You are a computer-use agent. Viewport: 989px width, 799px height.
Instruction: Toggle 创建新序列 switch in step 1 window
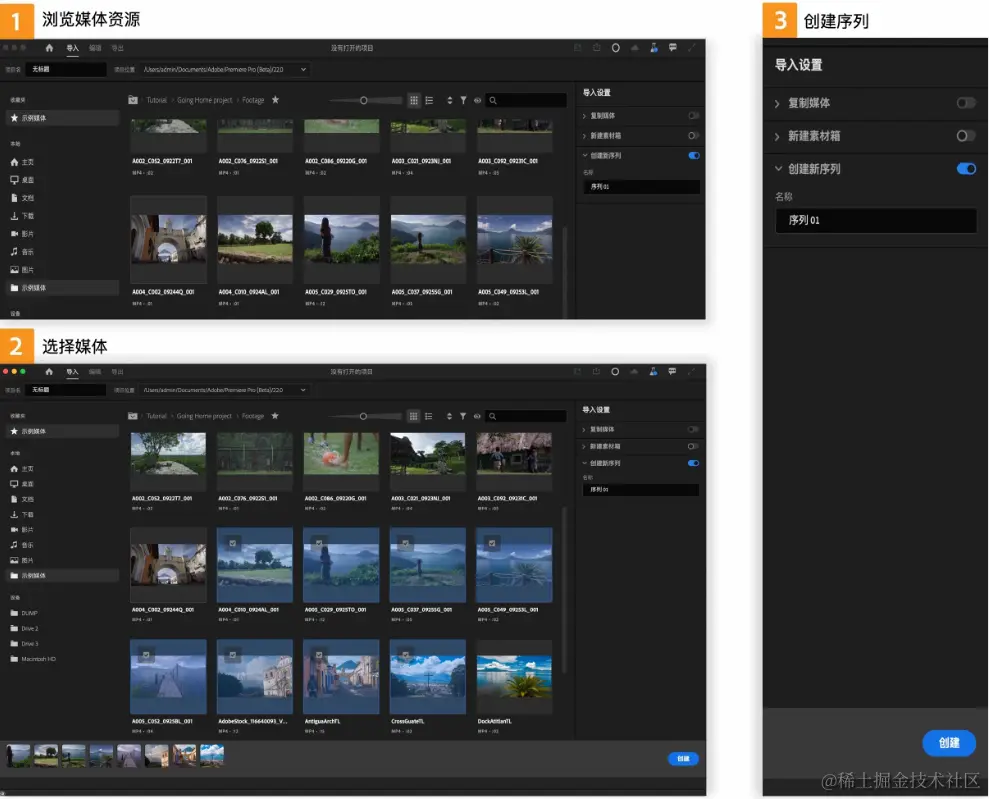pyautogui.click(x=694, y=156)
